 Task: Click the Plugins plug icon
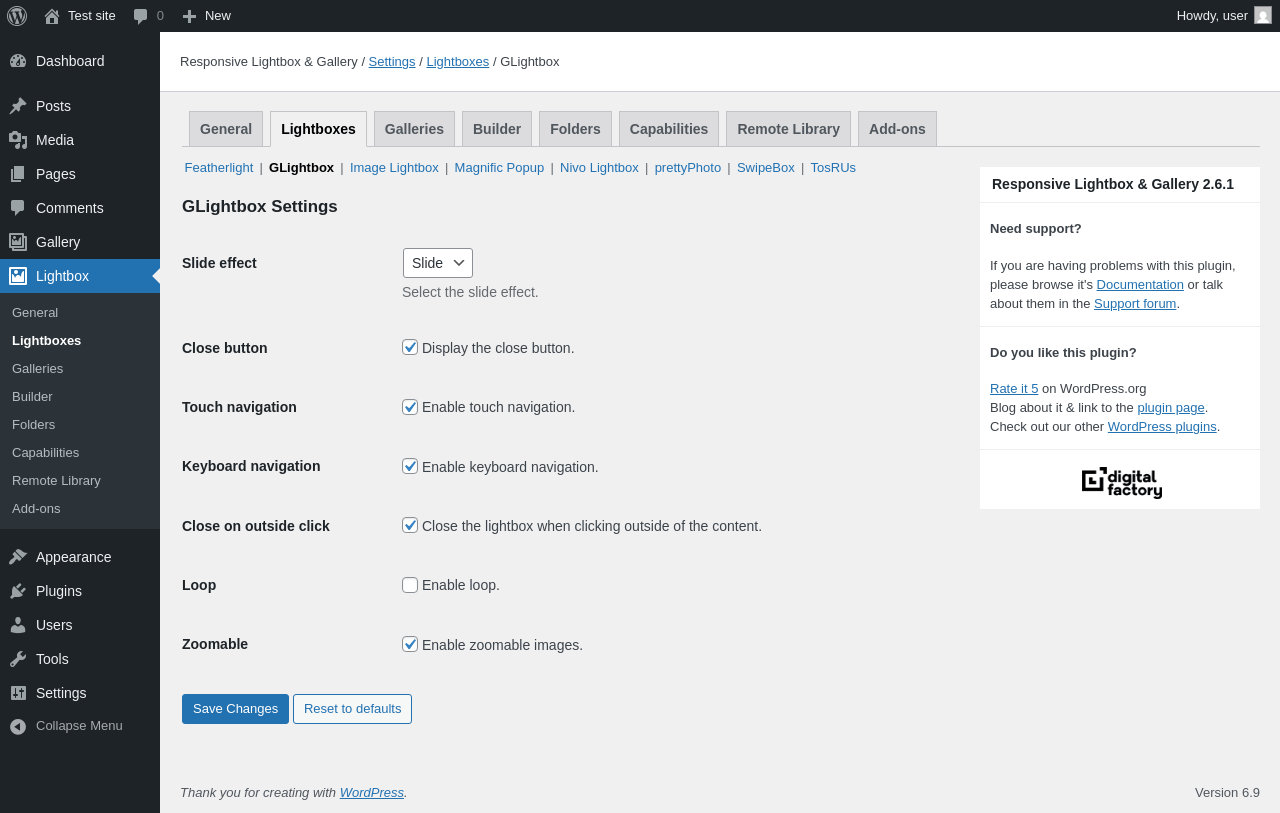click(18, 591)
